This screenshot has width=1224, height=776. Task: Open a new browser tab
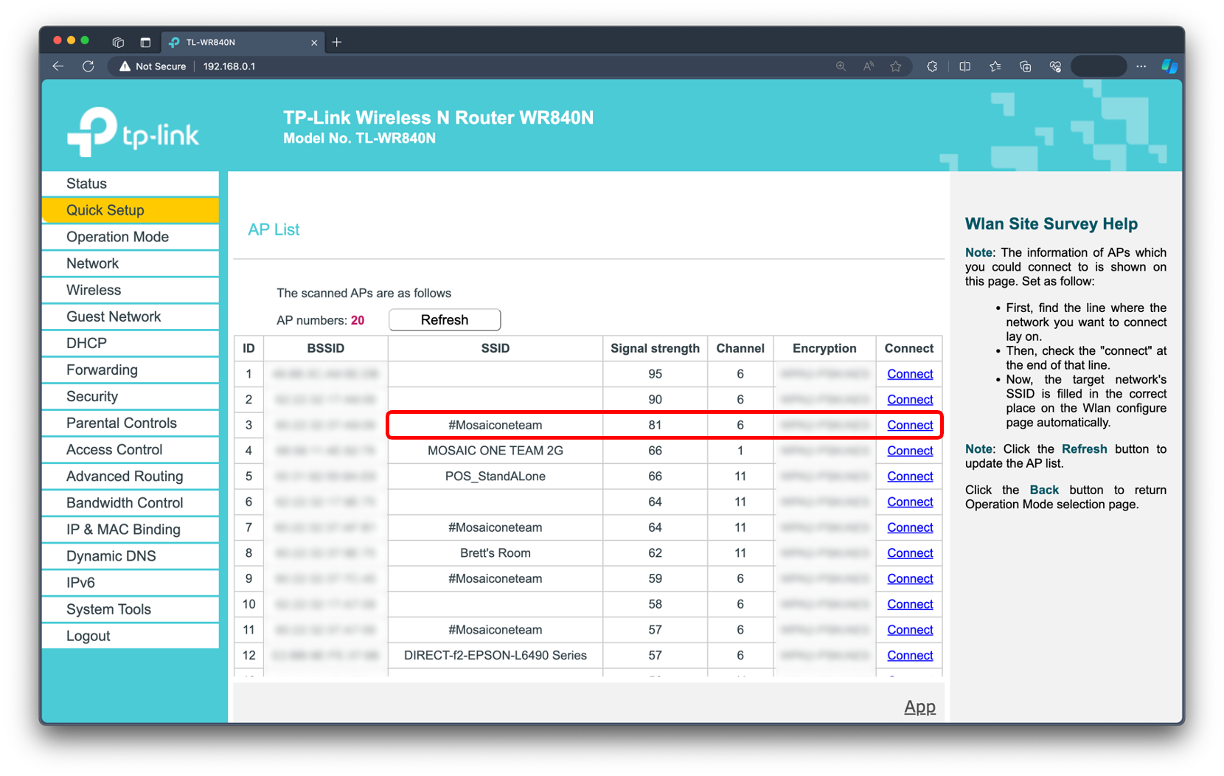click(337, 42)
